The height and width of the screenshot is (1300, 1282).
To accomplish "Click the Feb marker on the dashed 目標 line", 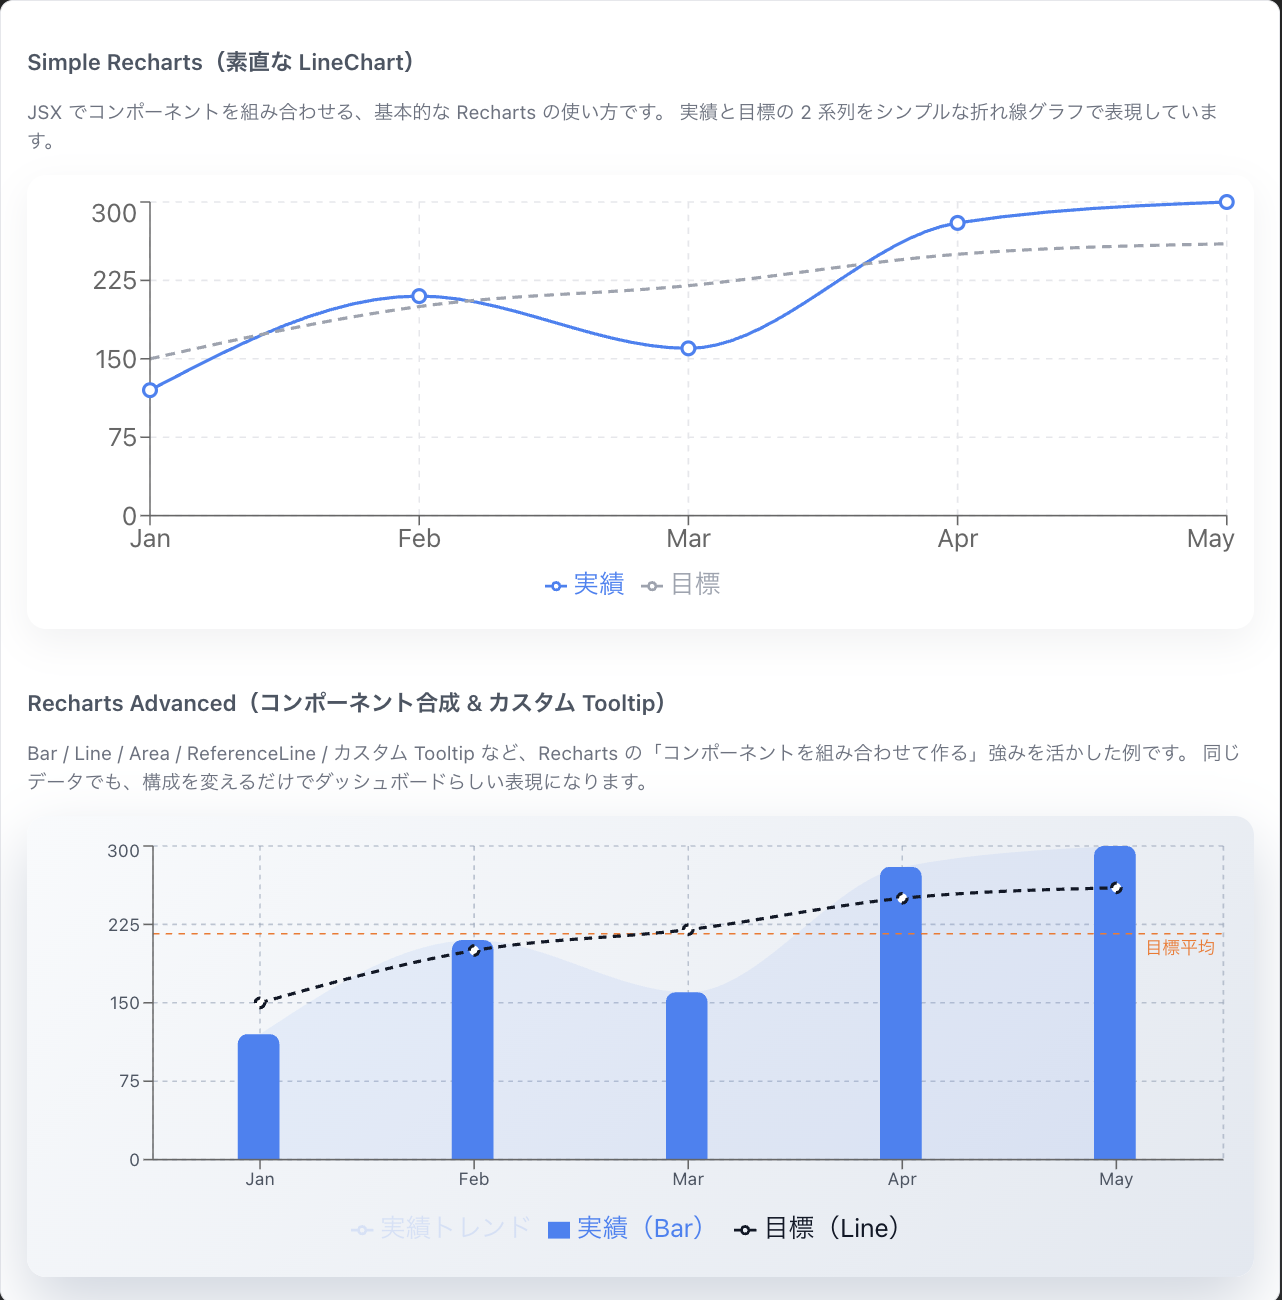I will [x=473, y=951].
